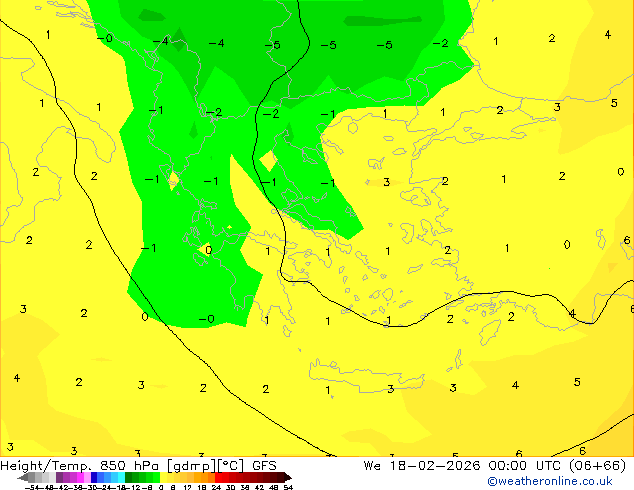Click the Height/Temp. 850 hPa GFS title

pyautogui.click(x=138, y=466)
